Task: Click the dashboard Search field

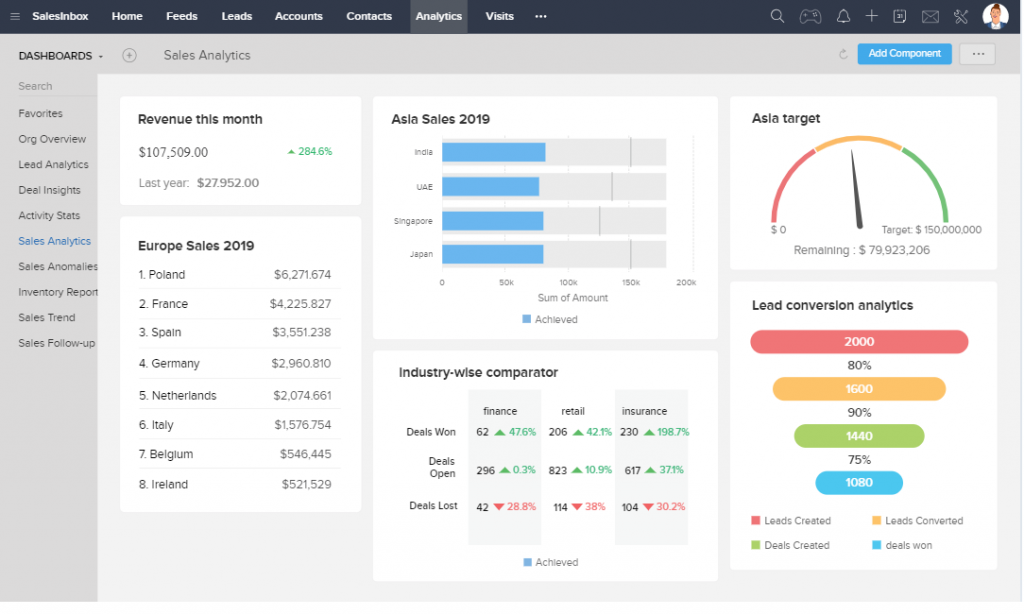Action: click(x=50, y=87)
